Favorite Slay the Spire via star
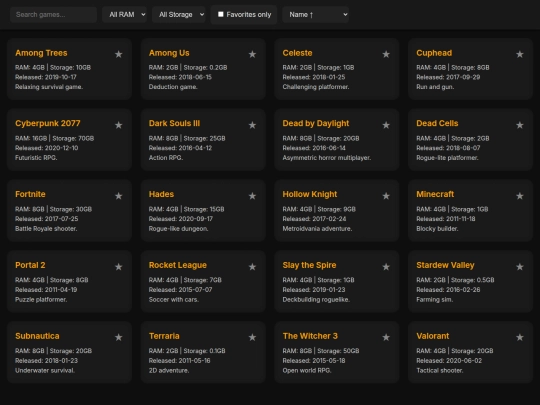Viewport: 540px width, 405px height. point(386,267)
